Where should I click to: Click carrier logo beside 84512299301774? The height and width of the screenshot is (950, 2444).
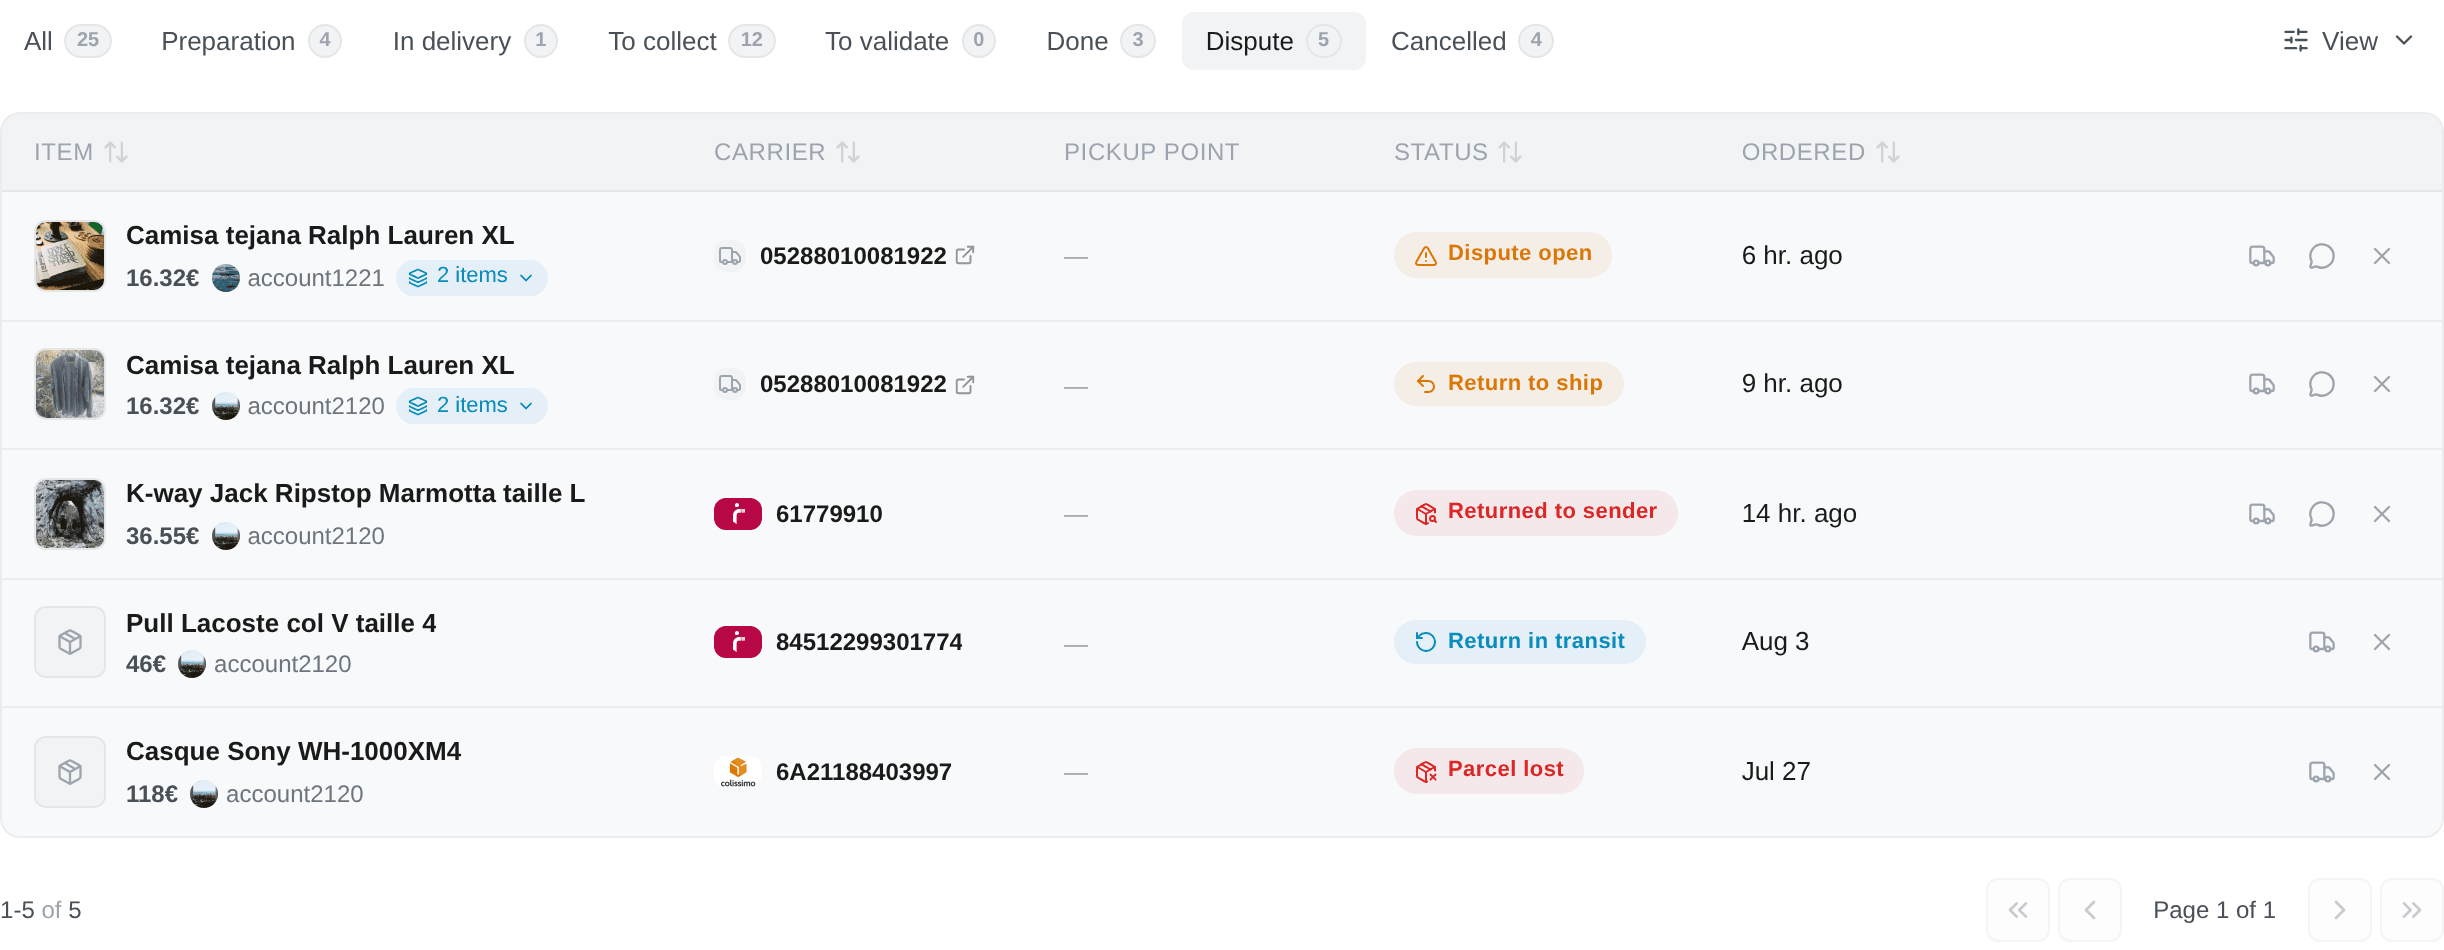click(738, 642)
